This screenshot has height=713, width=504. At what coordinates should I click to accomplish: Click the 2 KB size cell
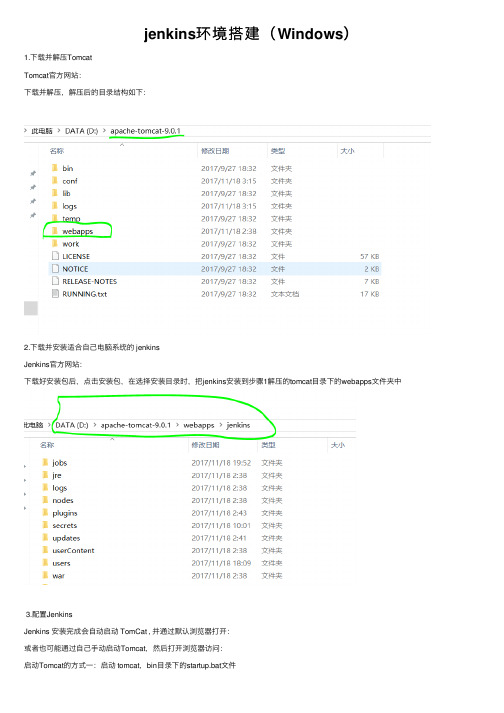pos(372,269)
